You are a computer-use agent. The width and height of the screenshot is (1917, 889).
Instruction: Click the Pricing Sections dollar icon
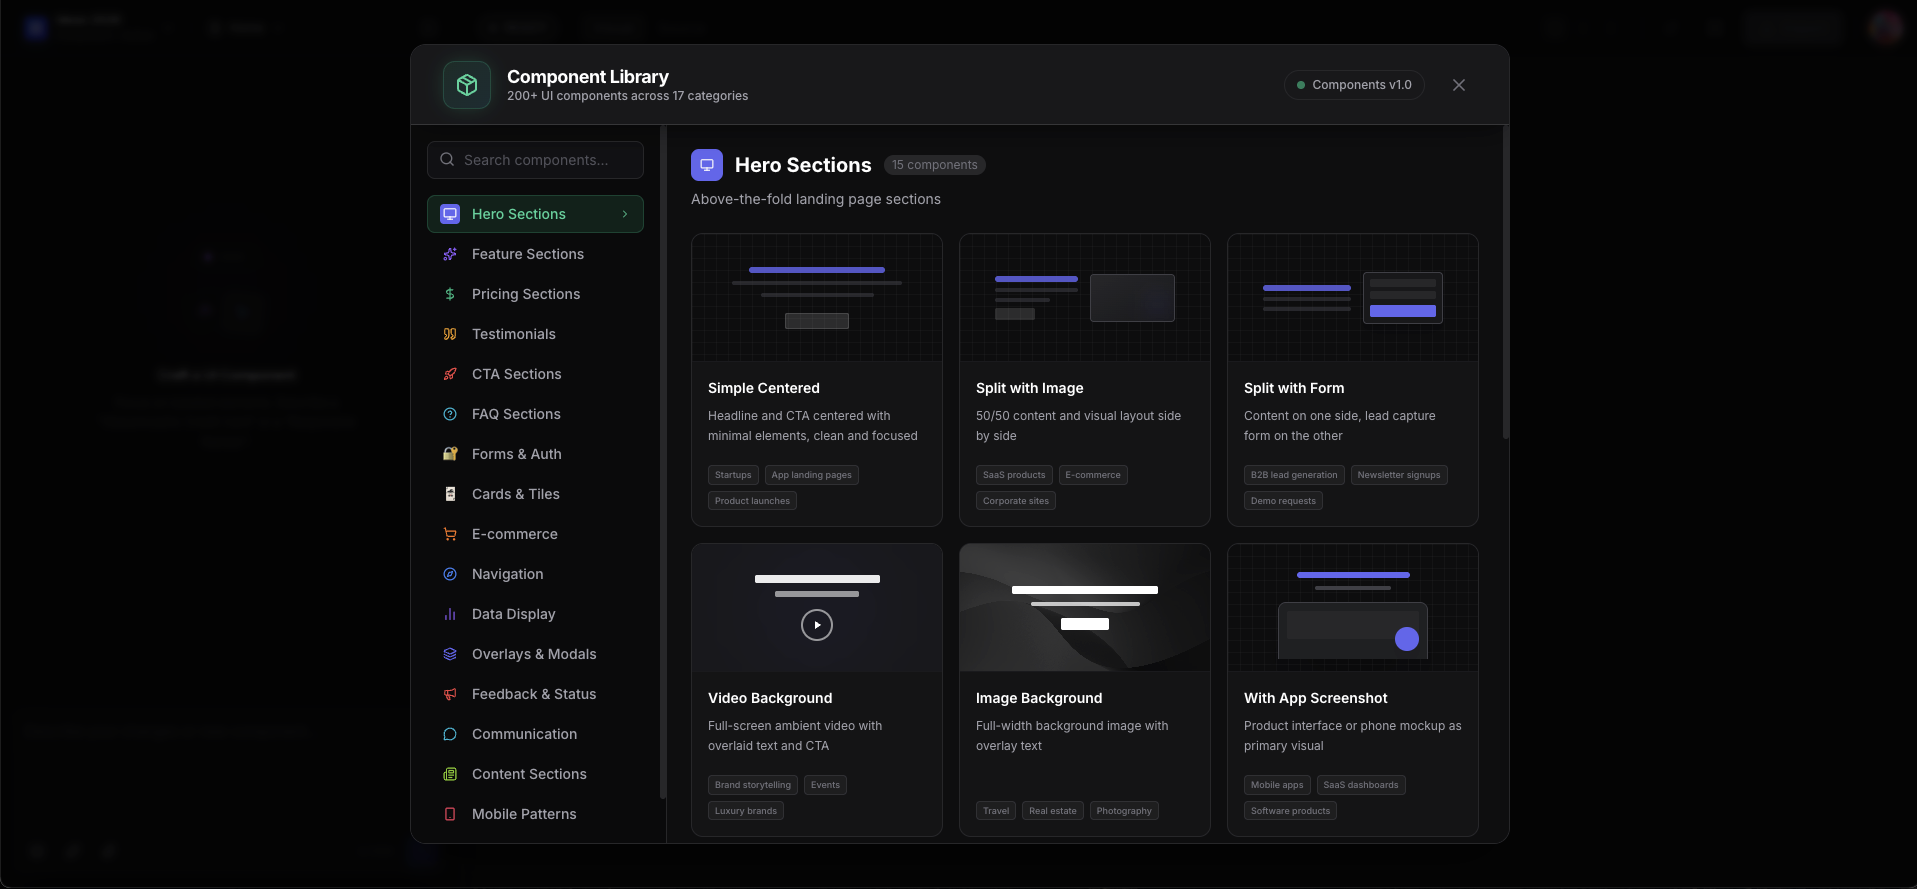[450, 294]
